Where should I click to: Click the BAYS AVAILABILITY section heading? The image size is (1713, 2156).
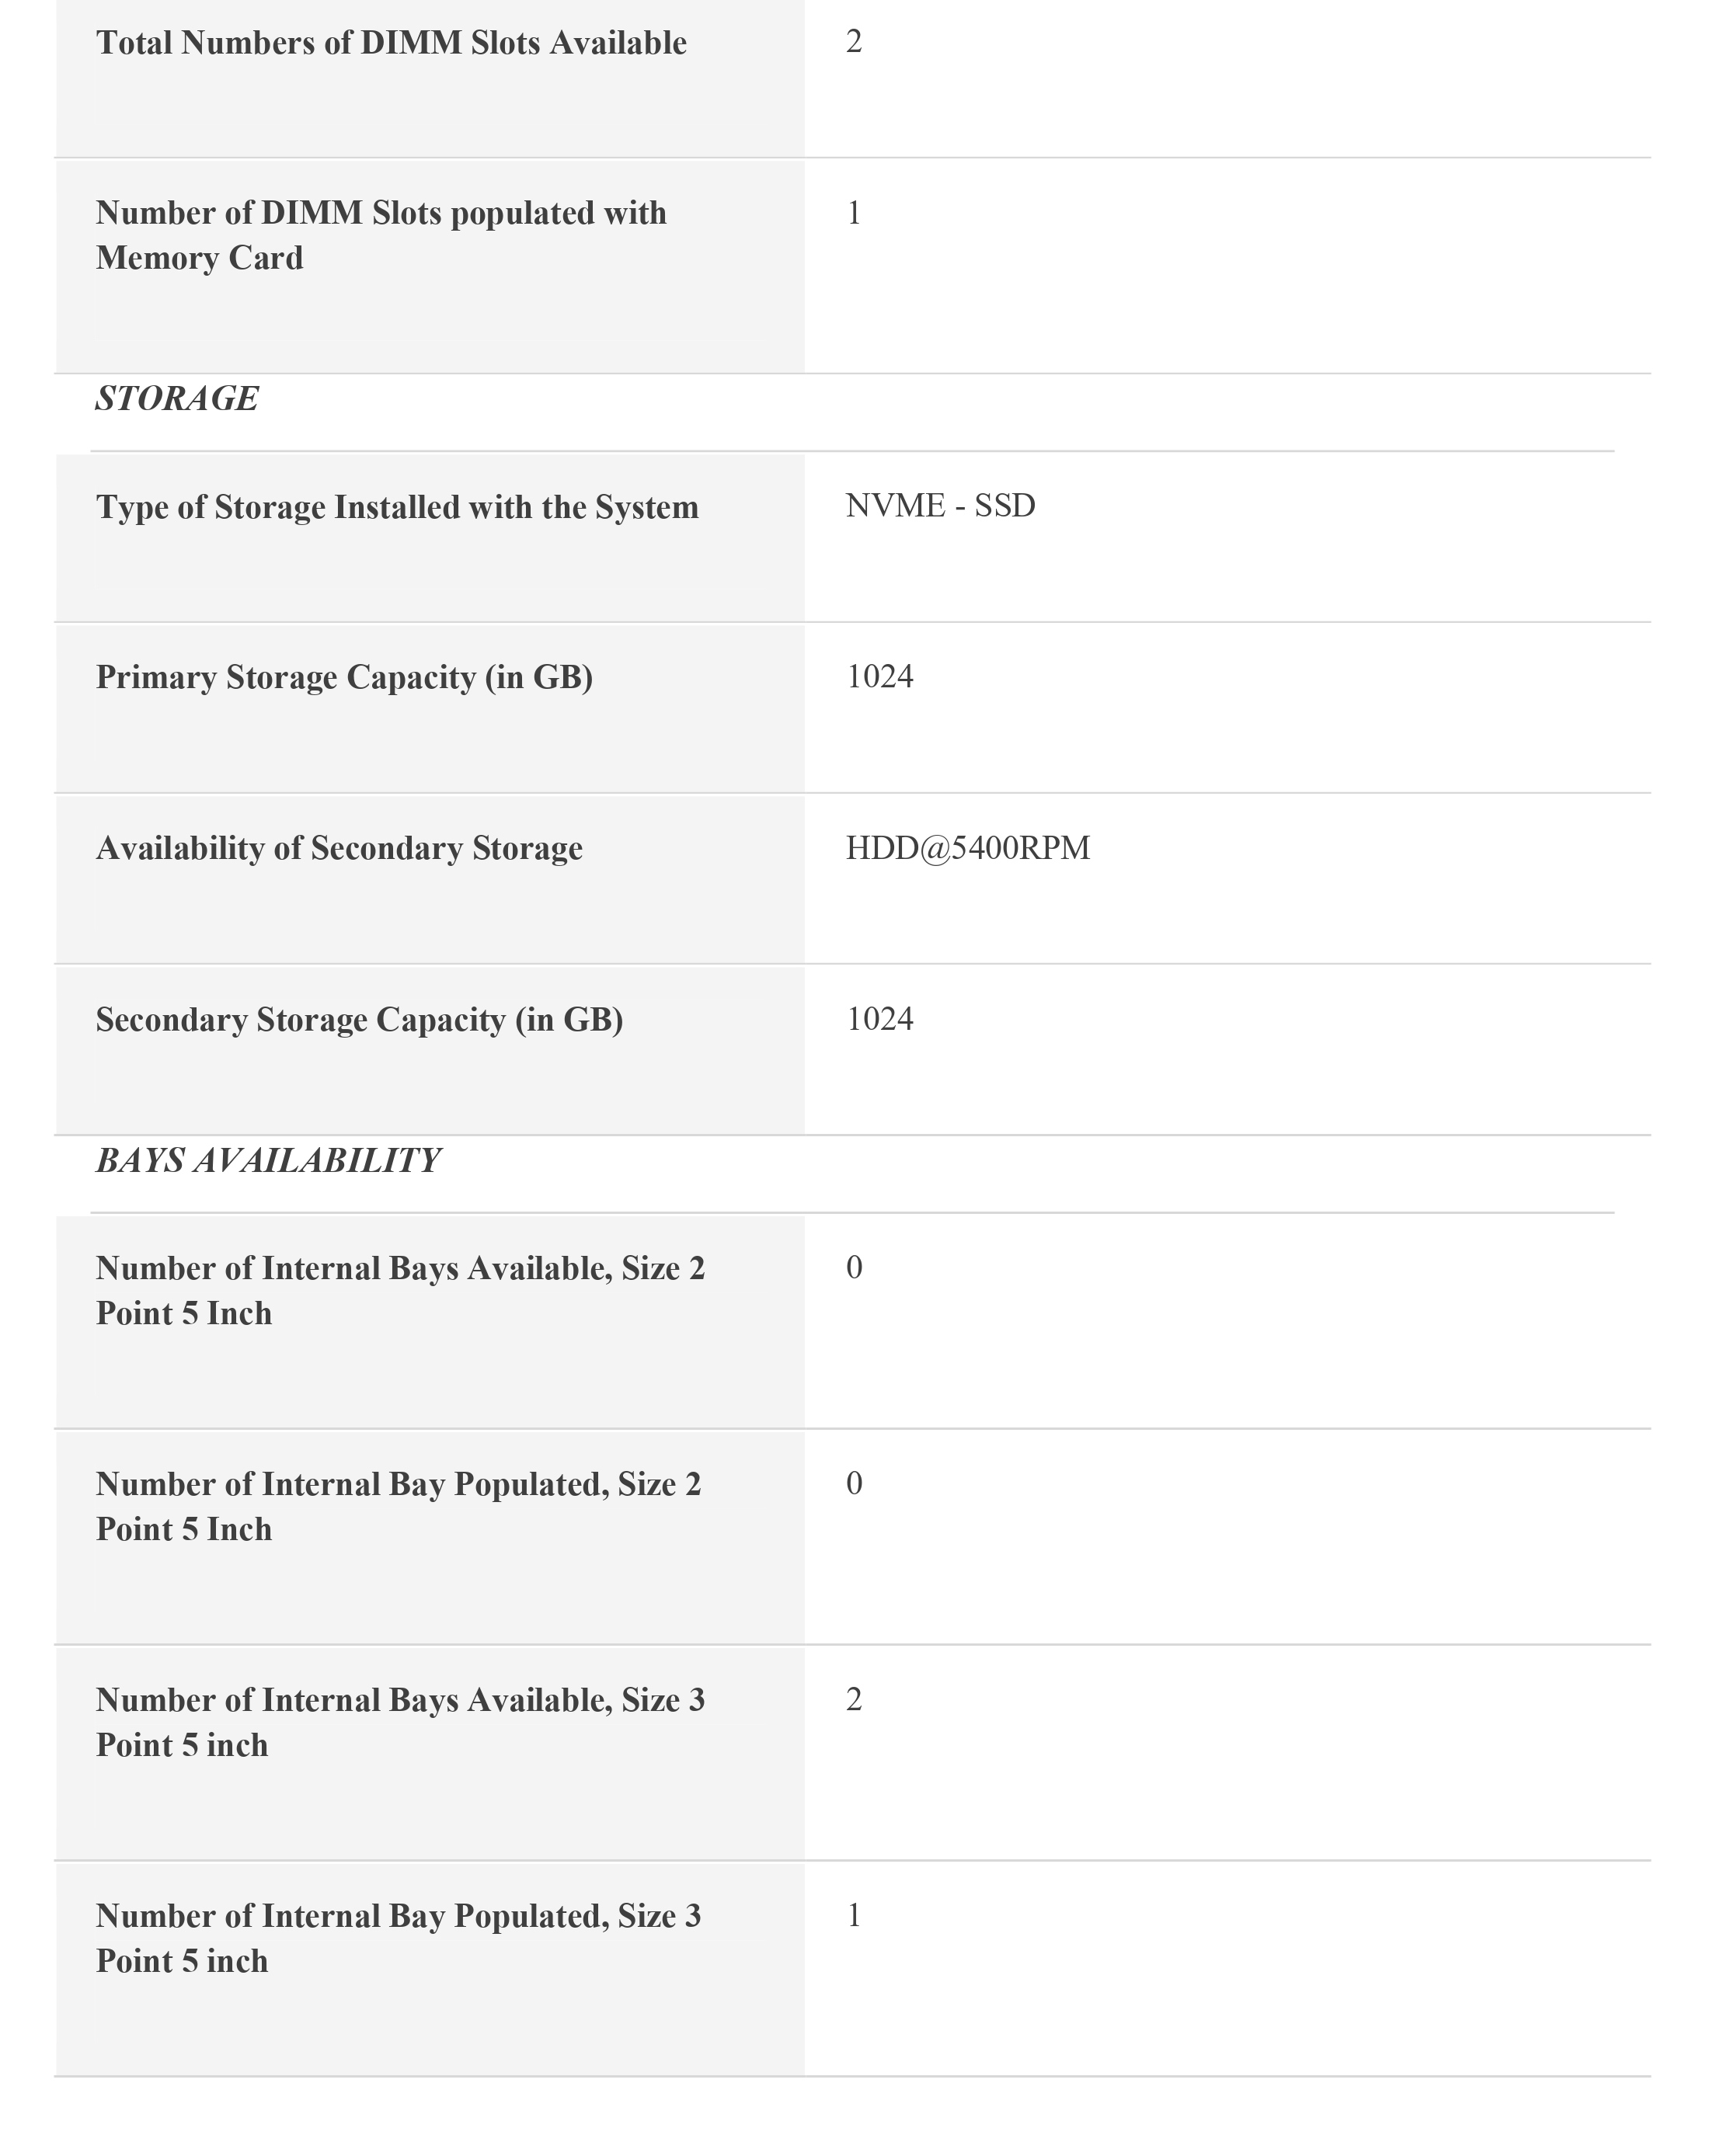(268, 1160)
